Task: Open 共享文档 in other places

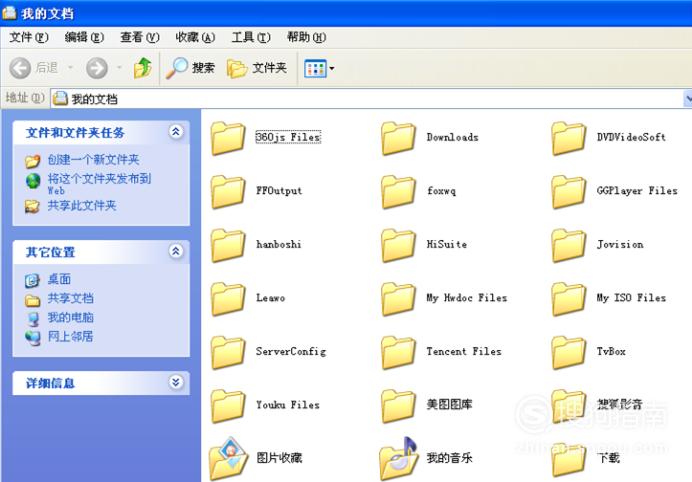Action: [x=70, y=298]
